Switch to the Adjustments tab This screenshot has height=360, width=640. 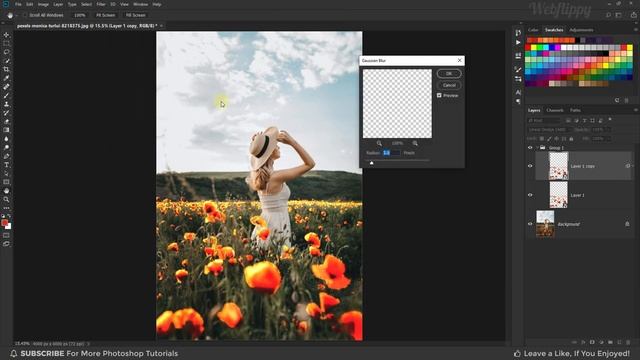pos(581,30)
